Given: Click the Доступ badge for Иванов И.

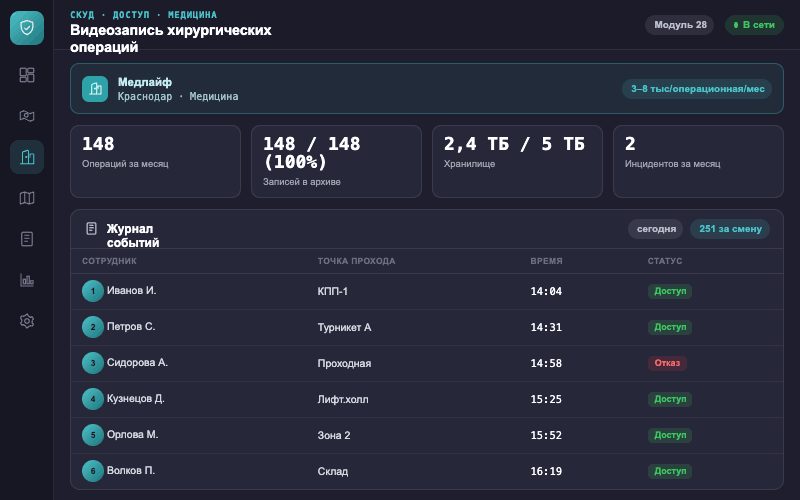Looking at the screenshot, I should 670,291.
